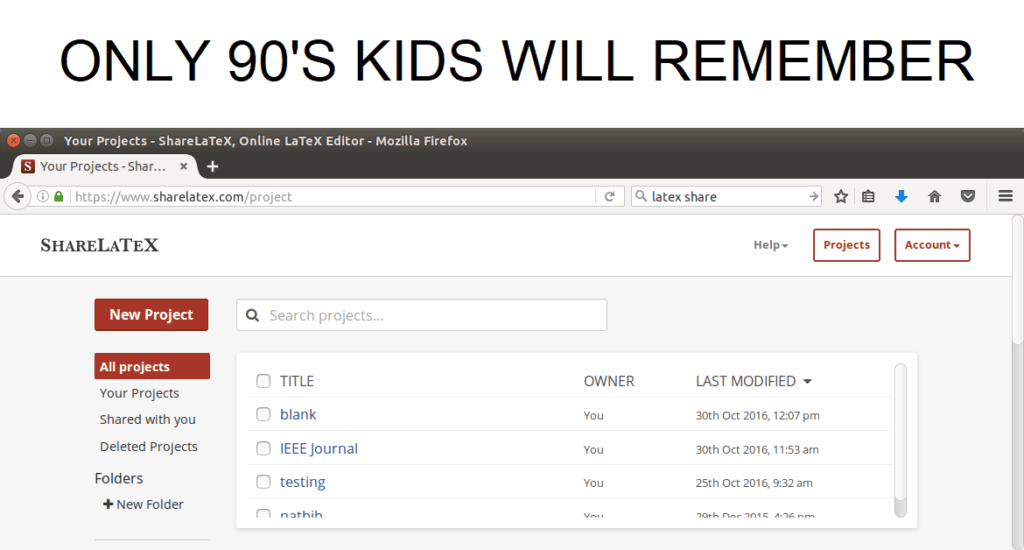This screenshot has height=550, width=1024.
Task: Click the magnifier icon in Search projects box
Action: point(253,315)
